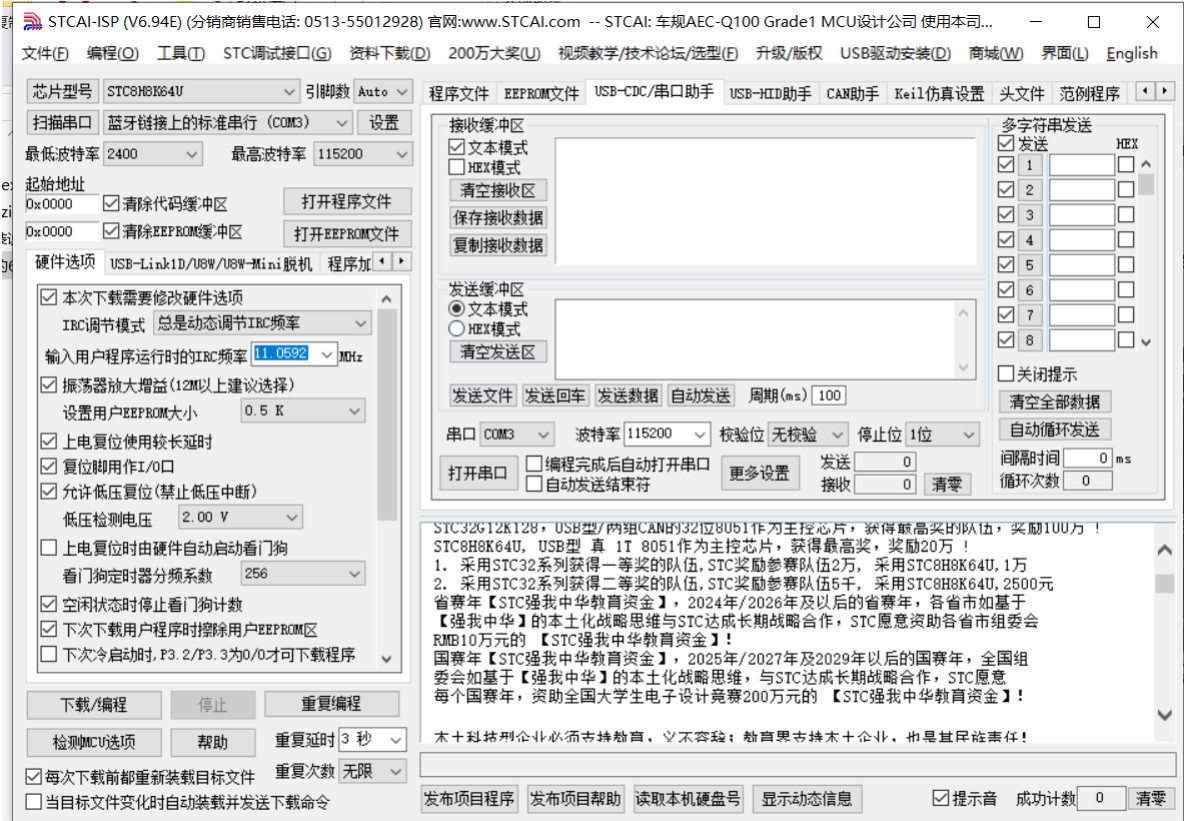
Task: Open the serial port COM3 list at top
Action: click(342, 122)
